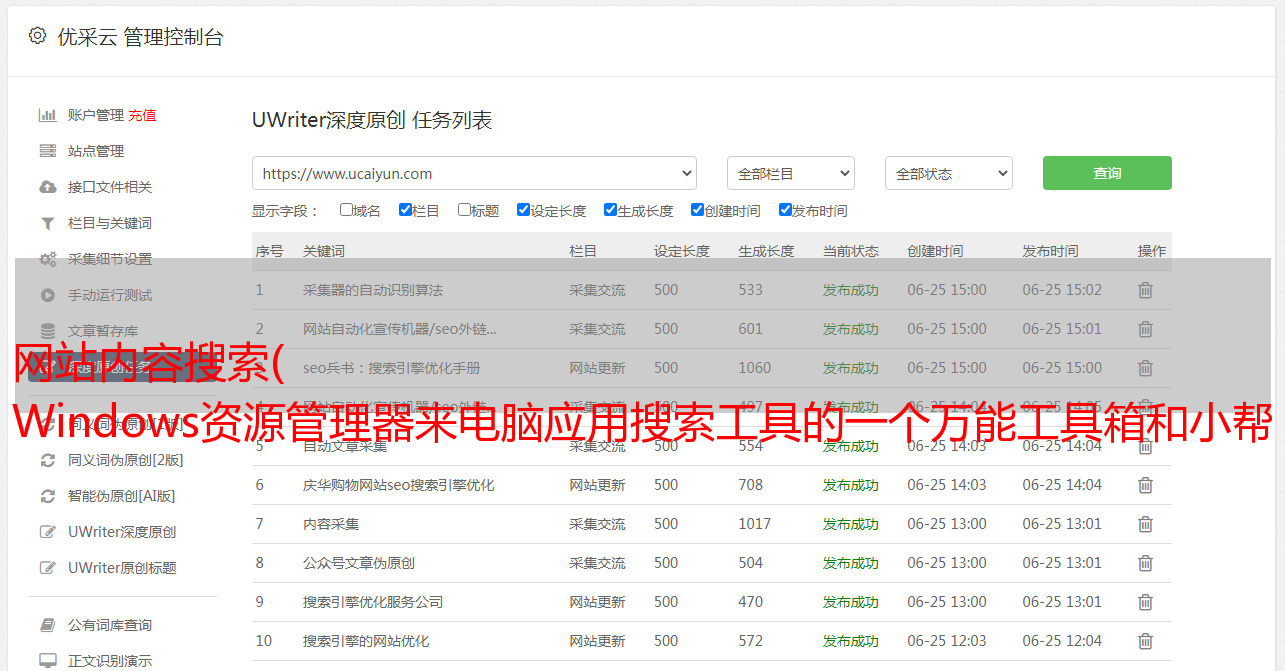The width and height of the screenshot is (1285, 671).
Task: Click the 发布时间 column header
Action: click(x=1050, y=251)
